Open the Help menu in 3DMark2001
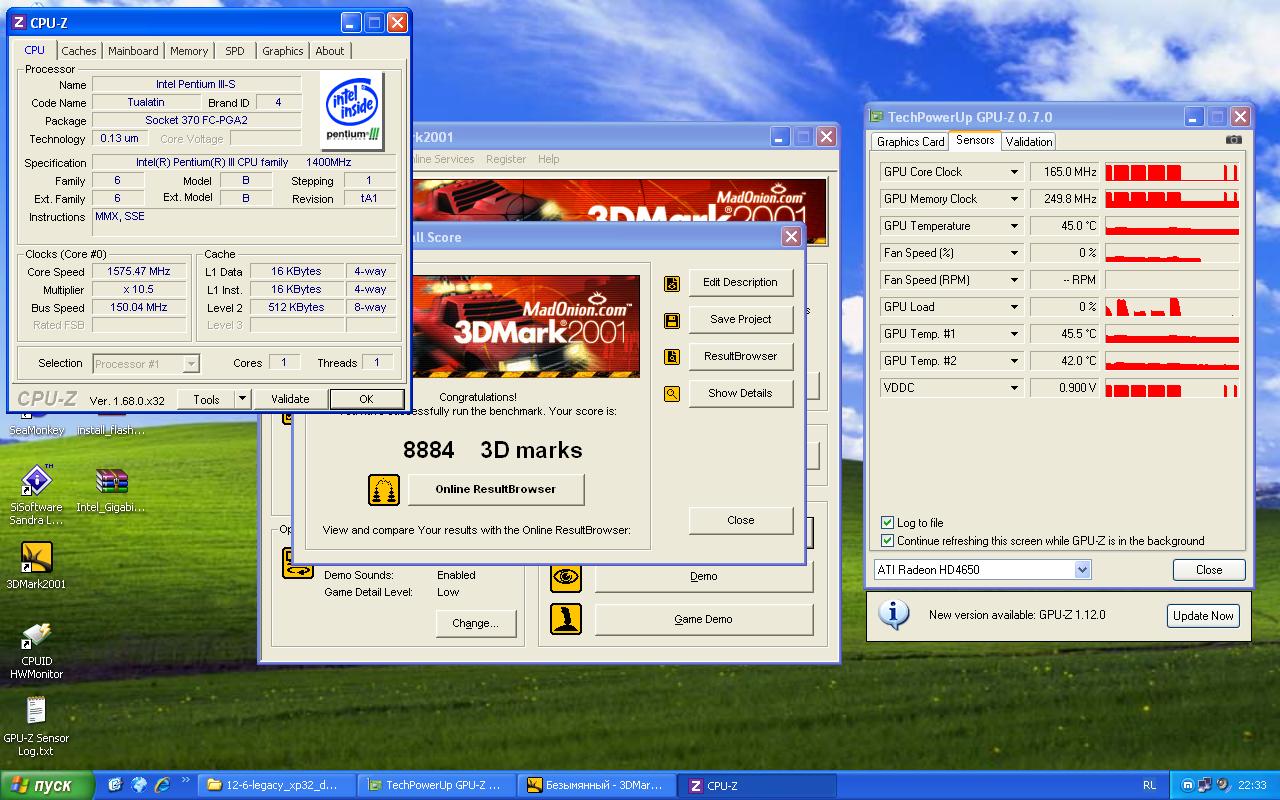 (x=549, y=159)
